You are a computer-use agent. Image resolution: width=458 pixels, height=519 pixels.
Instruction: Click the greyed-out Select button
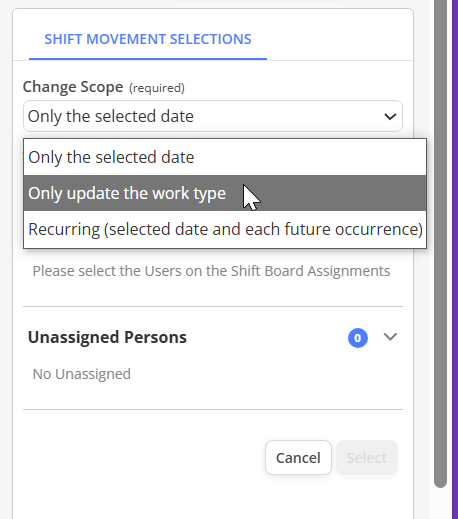[367, 458]
